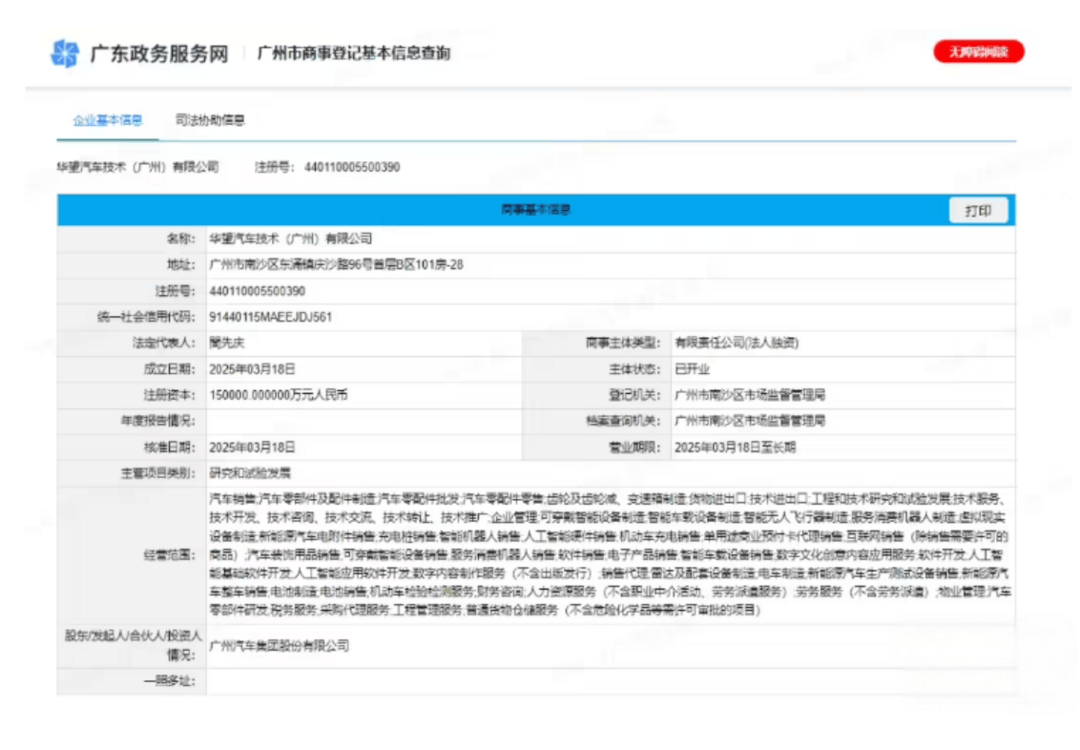This screenshot has height=750, width=1080.
Task: Switch to 司法协助信息 tab
Action: click(210, 120)
